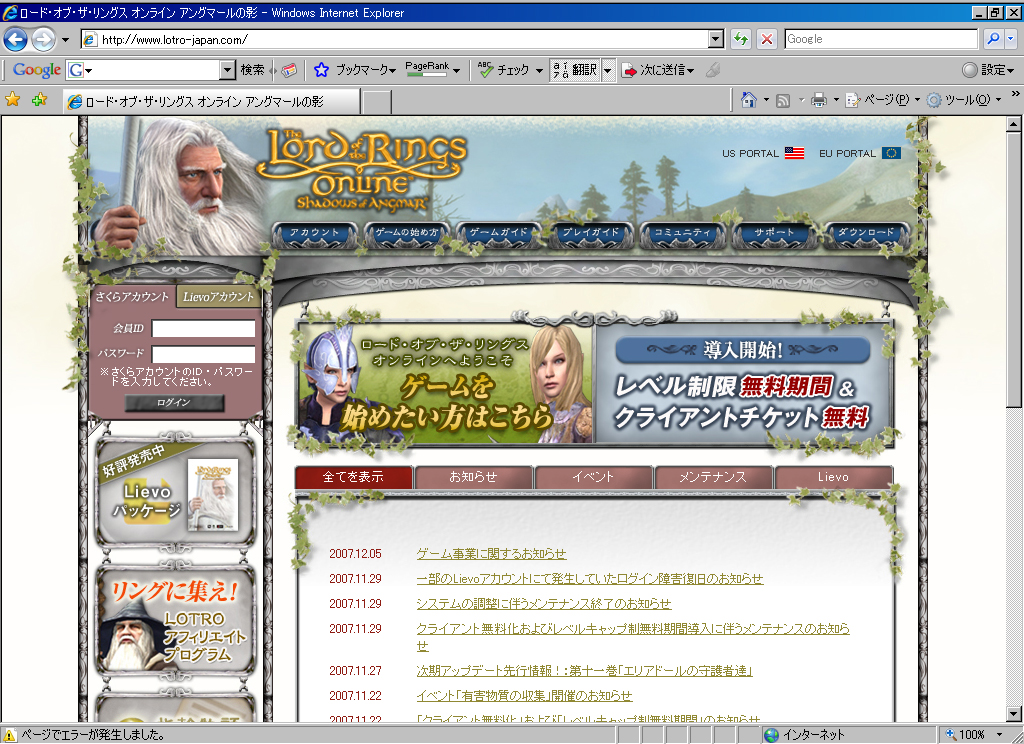Viewport: 1024px width, 744px height.
Task: Open the Favorites Center star icon
Action: 13,100
